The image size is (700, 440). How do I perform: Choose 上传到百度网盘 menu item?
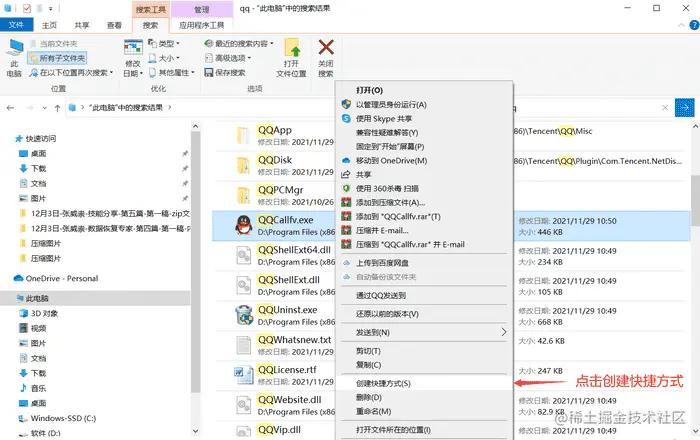click(x=424, y=263)
